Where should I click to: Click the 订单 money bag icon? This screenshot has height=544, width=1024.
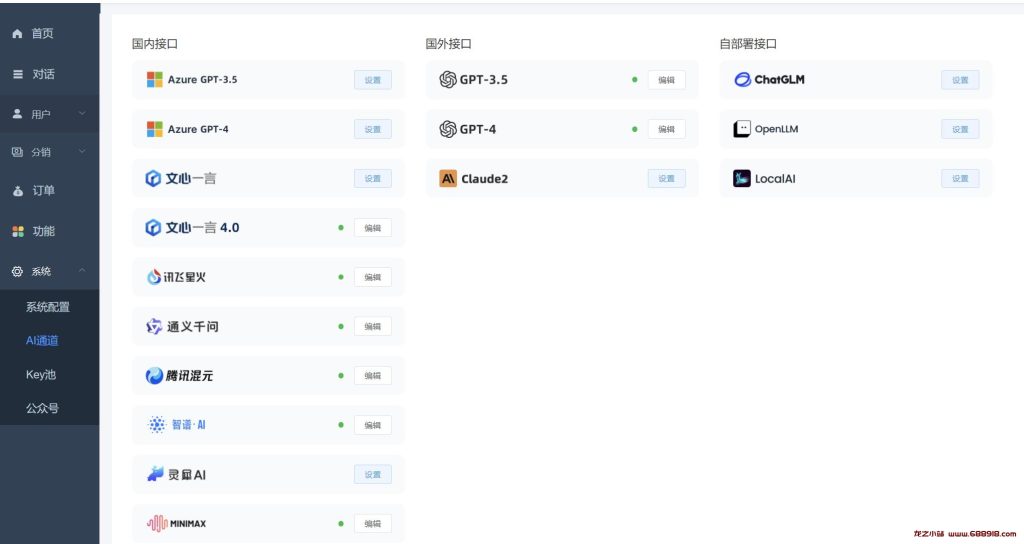tap(18, 191)
